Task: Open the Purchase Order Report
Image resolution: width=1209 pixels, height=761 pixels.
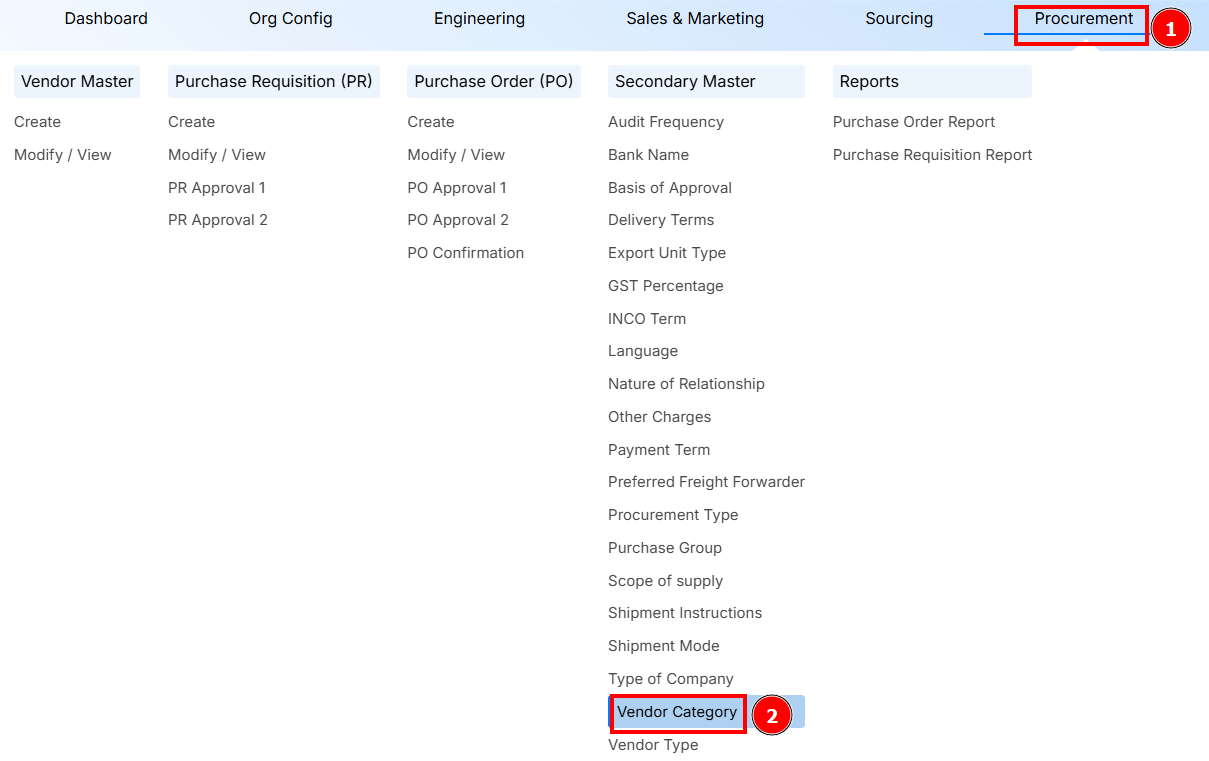Action: point(913,121)
